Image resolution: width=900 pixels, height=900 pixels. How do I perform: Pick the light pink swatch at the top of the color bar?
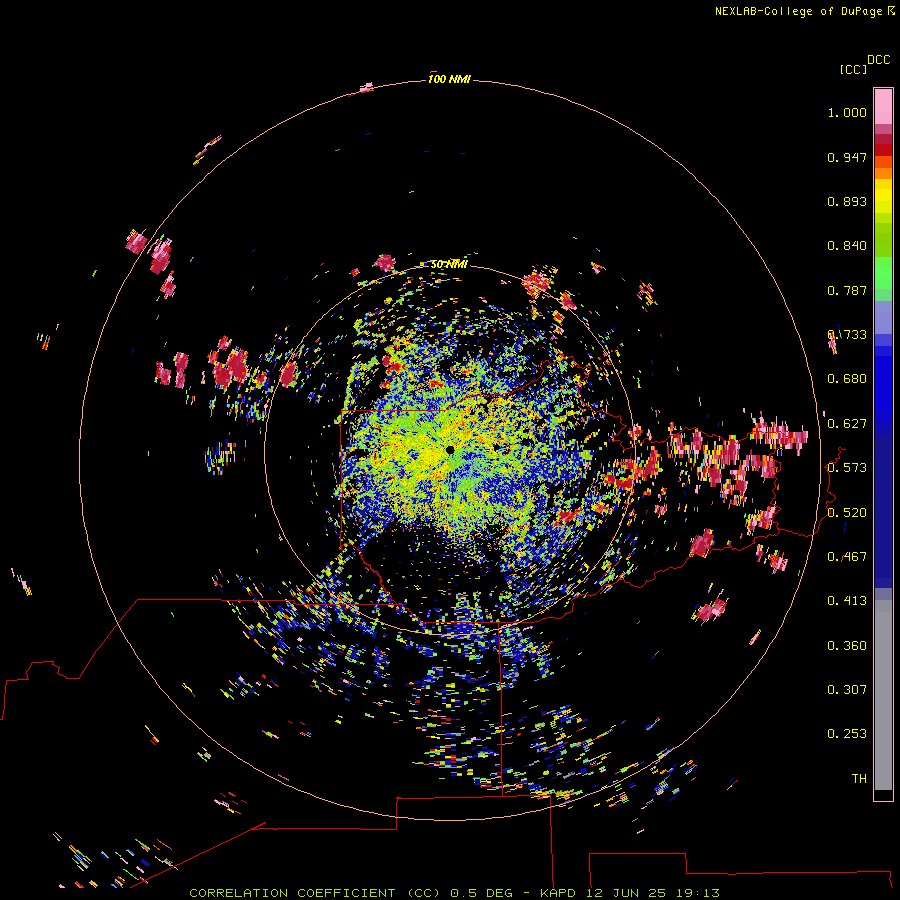883,106
